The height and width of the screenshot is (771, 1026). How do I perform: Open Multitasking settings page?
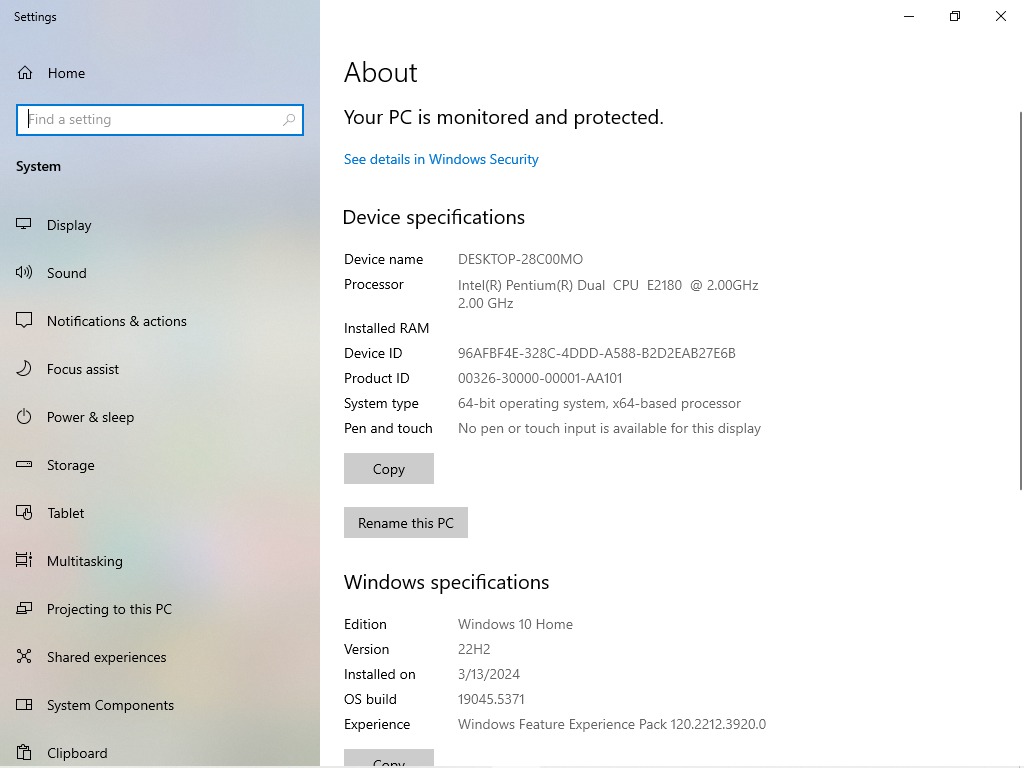[85, 561]
